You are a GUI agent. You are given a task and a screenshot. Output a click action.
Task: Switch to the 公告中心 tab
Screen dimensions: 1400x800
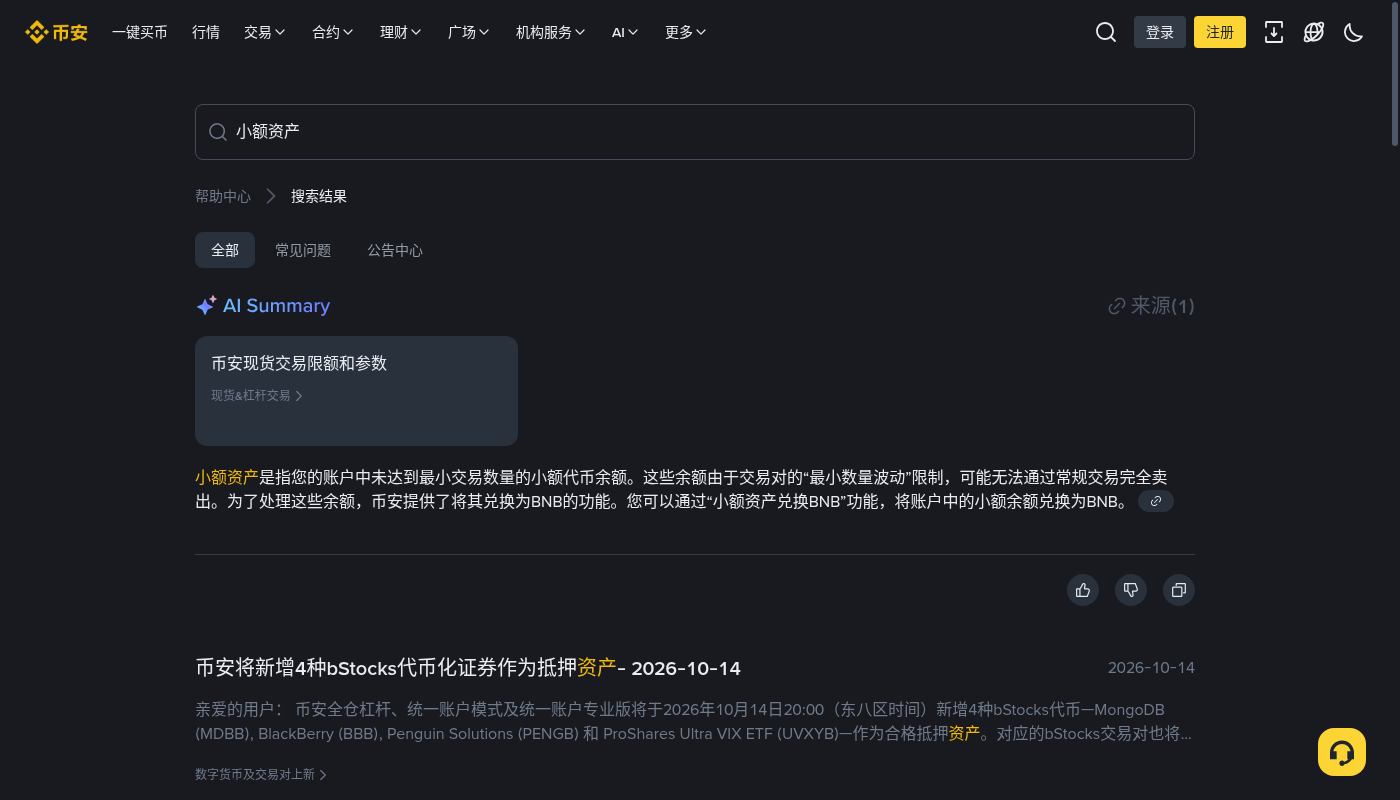[x=395, y=250]
